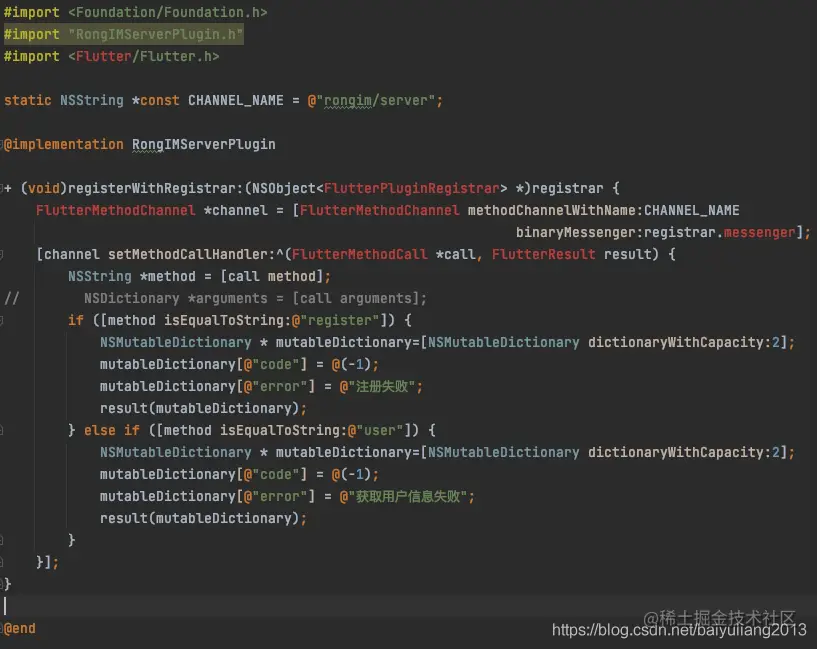Click CHANNEL_NAME argument after methodChannelWithName:
The height and width of the screenshot is (649, 817).
coord(692,210)
